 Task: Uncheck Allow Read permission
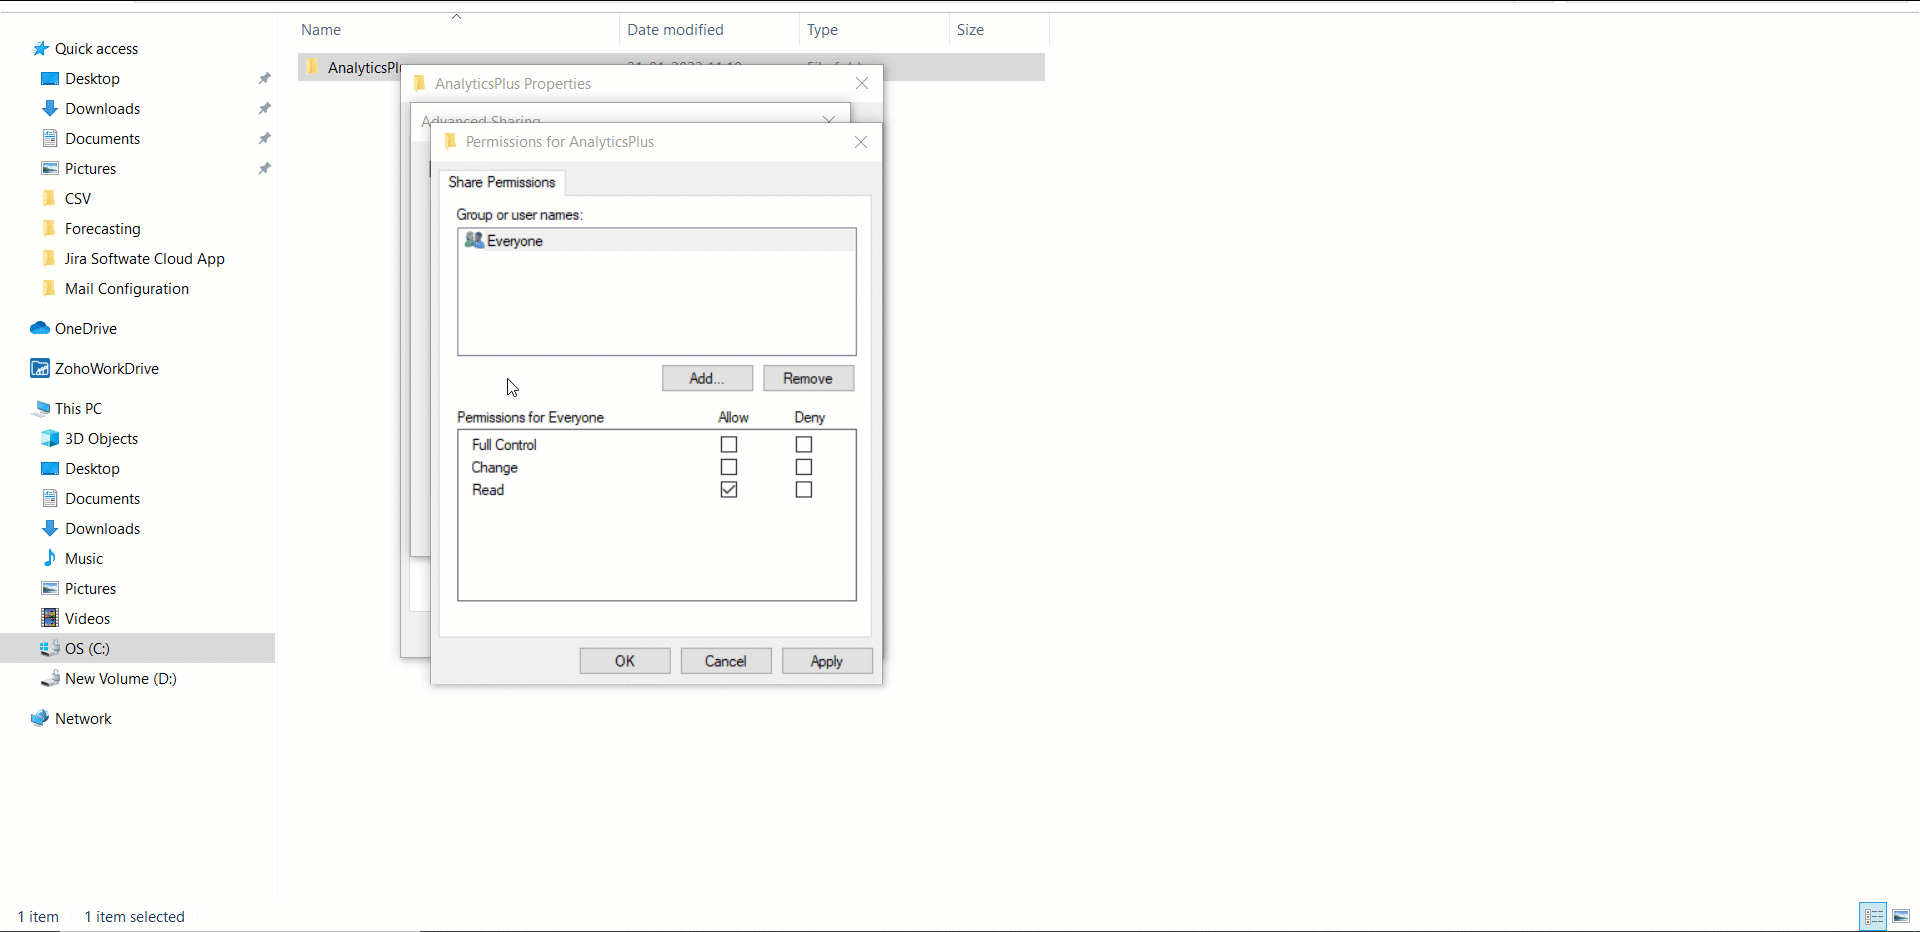[x=729, y=489]
